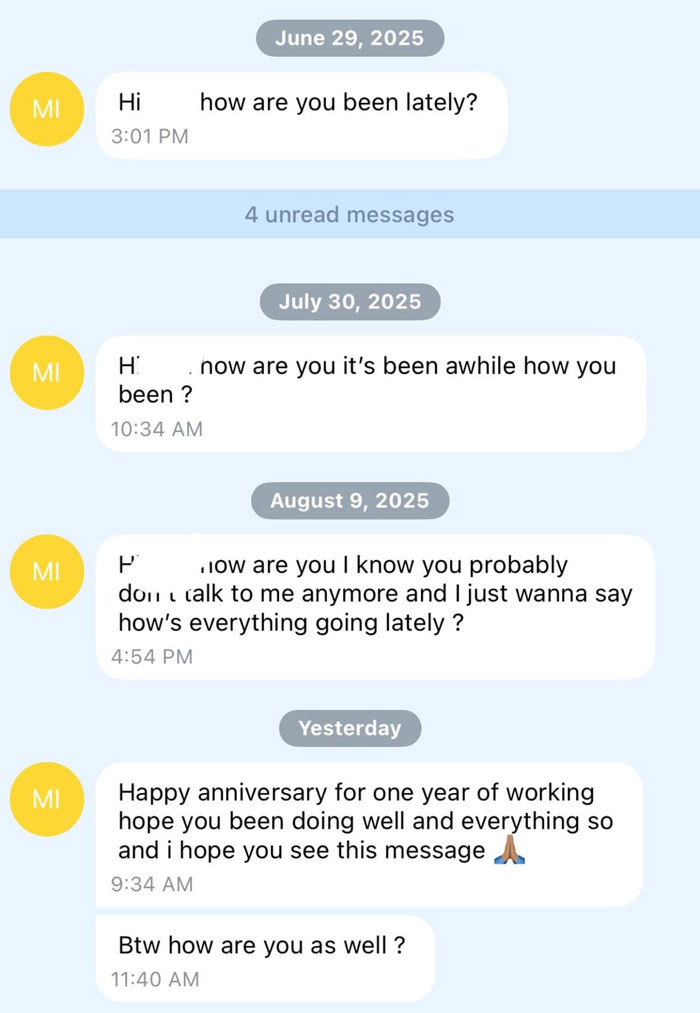
Task: Open the MI contact avatar next to first message
Action: pos(46,110)
